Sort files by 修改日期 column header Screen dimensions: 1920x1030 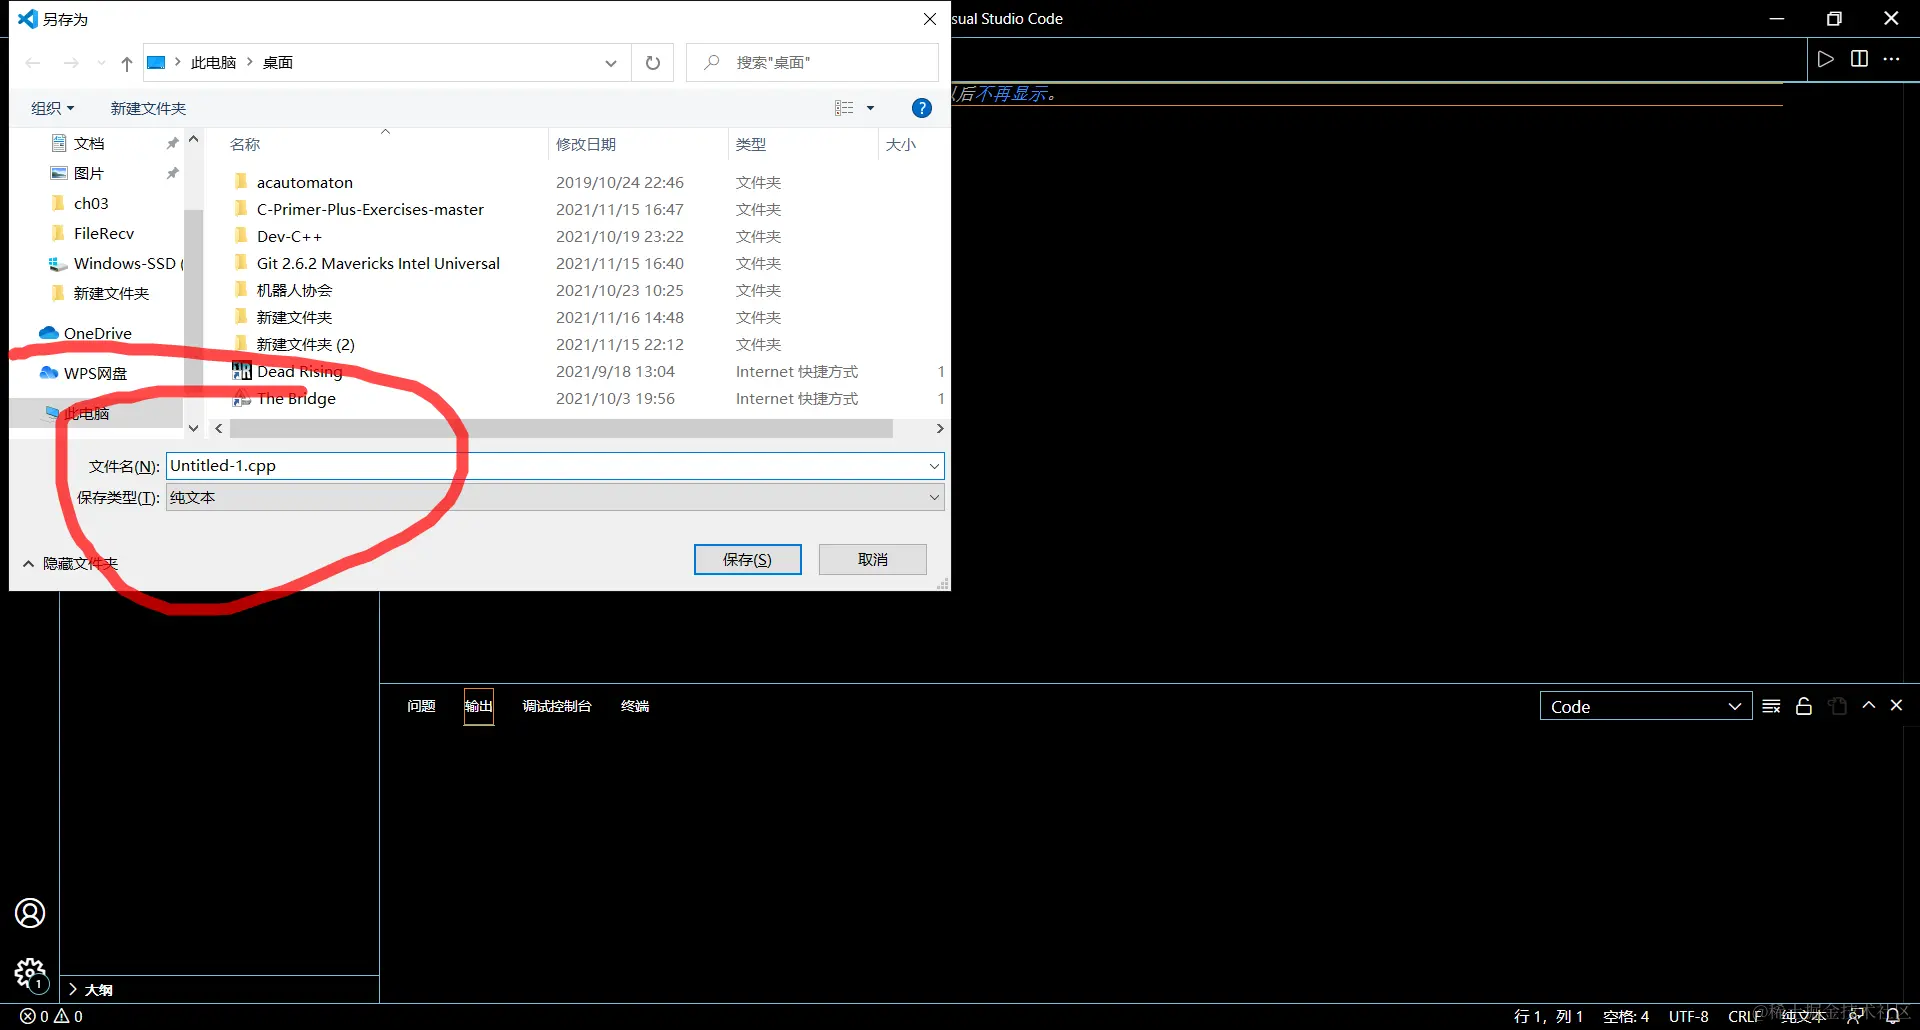click(586, 145)
